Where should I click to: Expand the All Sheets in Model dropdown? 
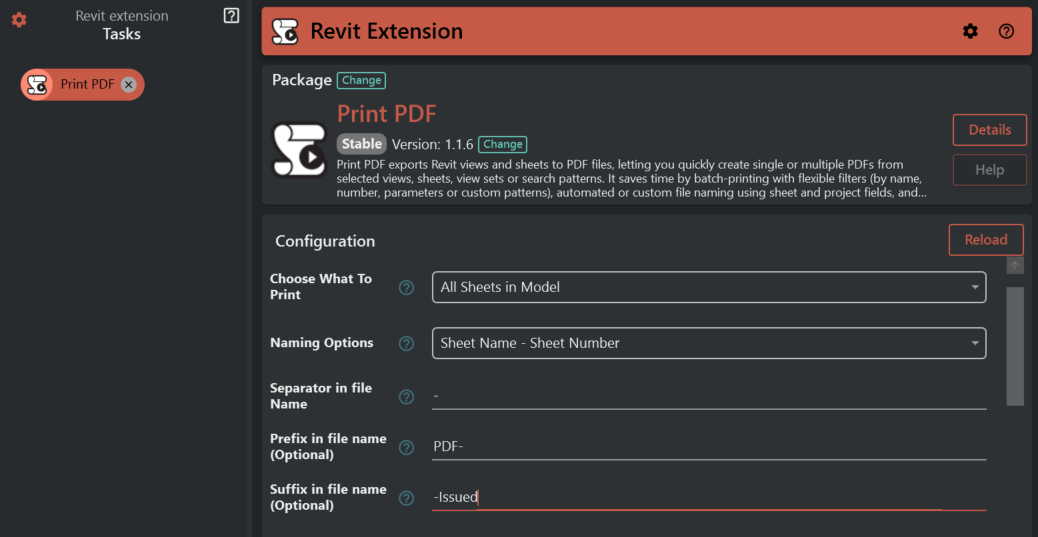(x=708, y=287)
